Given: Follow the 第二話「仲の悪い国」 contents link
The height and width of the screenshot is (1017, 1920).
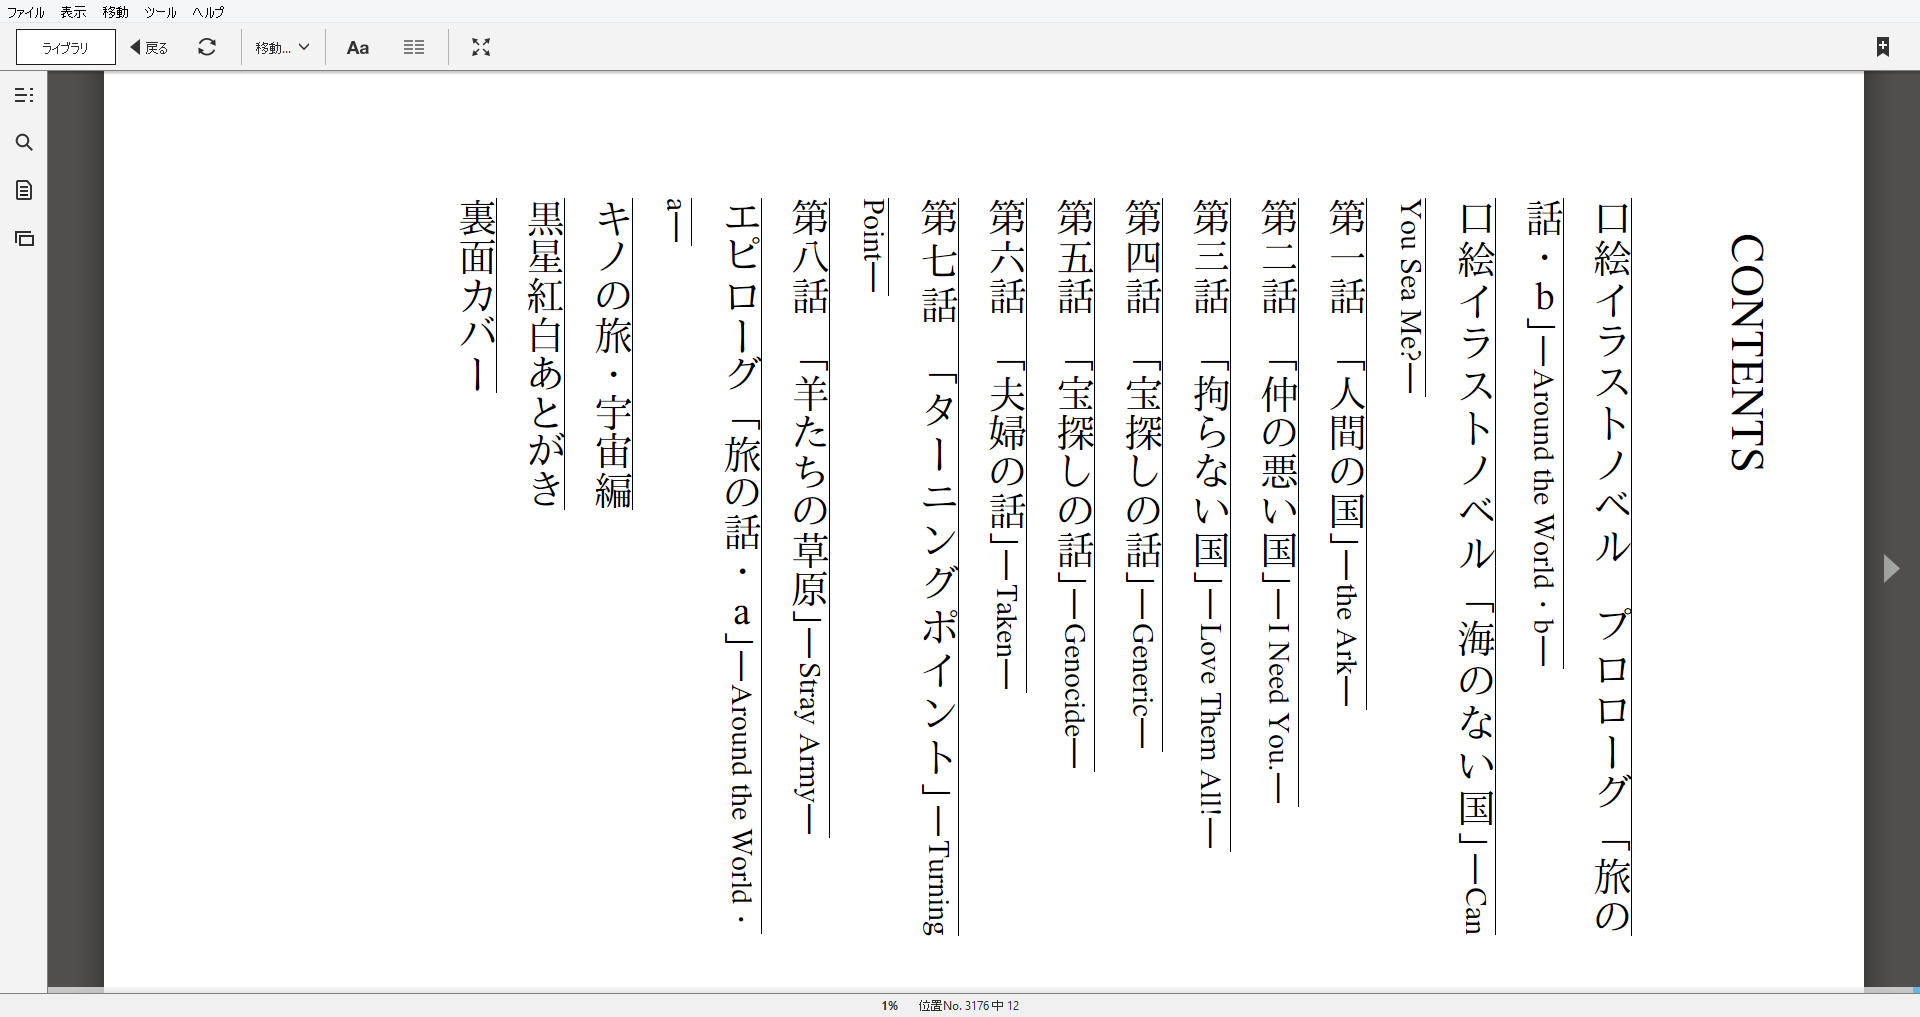Looking at the screenshot, I should (1279, 502).
